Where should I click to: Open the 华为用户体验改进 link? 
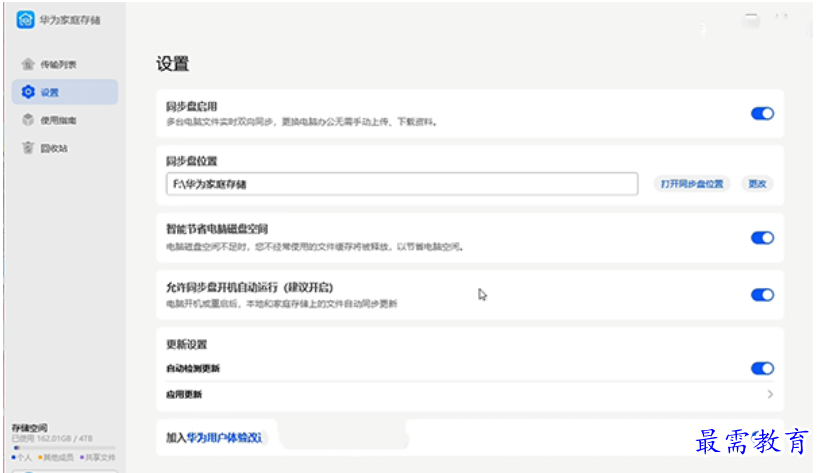tap(224, 438)
